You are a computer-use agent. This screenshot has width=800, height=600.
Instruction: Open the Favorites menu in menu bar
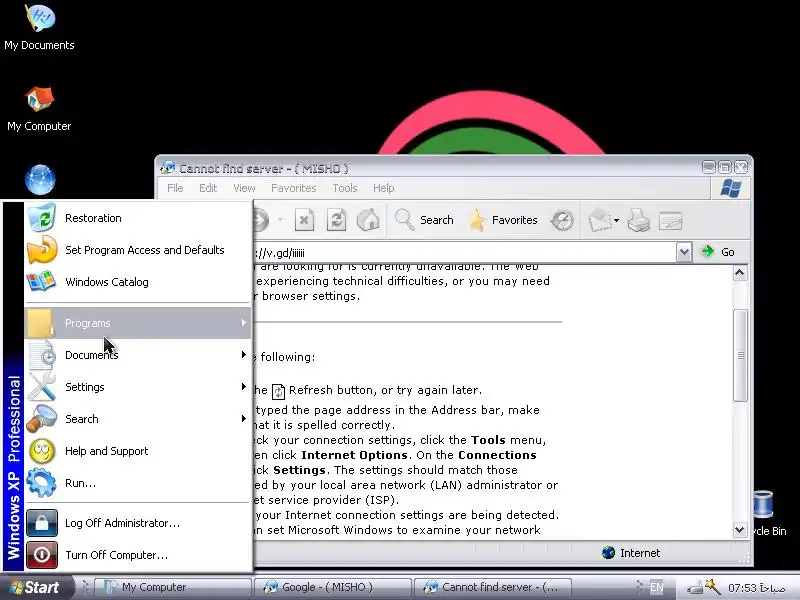coord(294,188)
